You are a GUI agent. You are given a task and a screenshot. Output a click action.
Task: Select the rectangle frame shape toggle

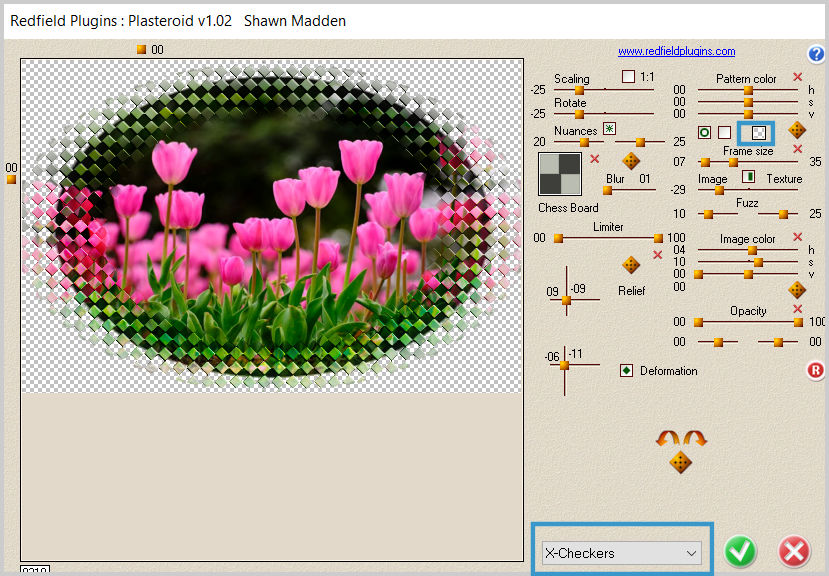coord(725,132)
